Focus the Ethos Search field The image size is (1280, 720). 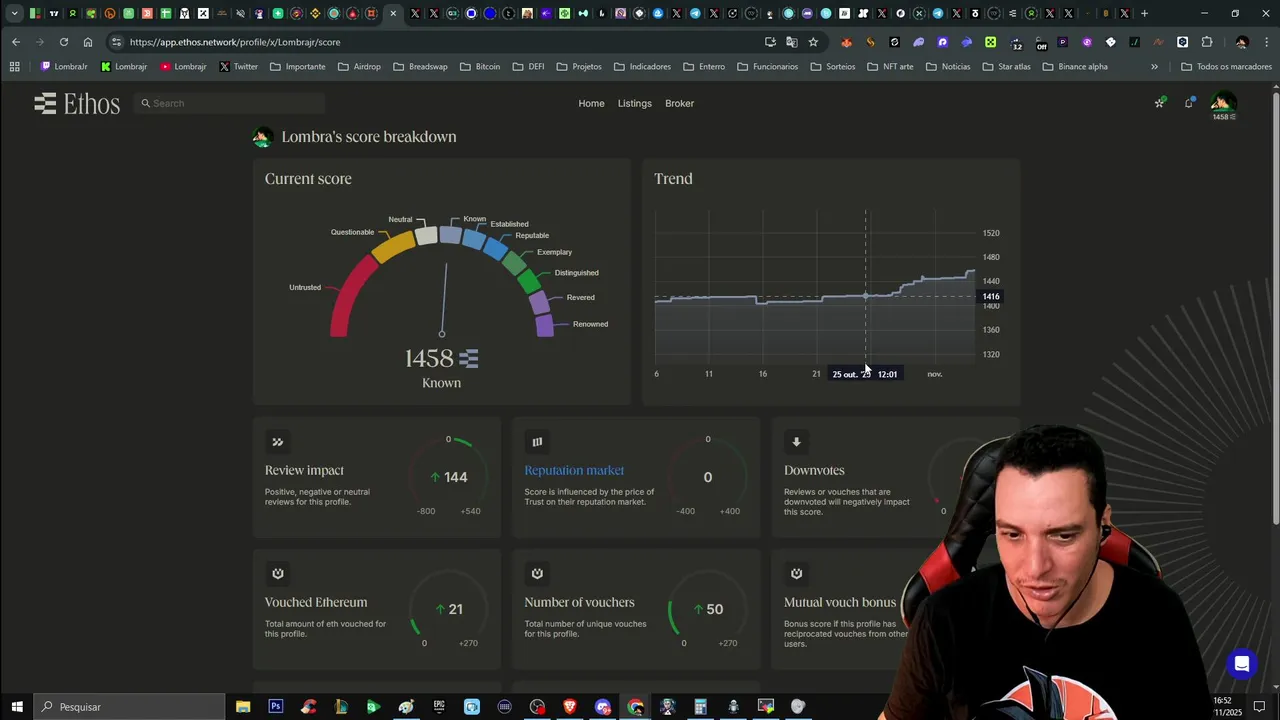click(230, 103)
